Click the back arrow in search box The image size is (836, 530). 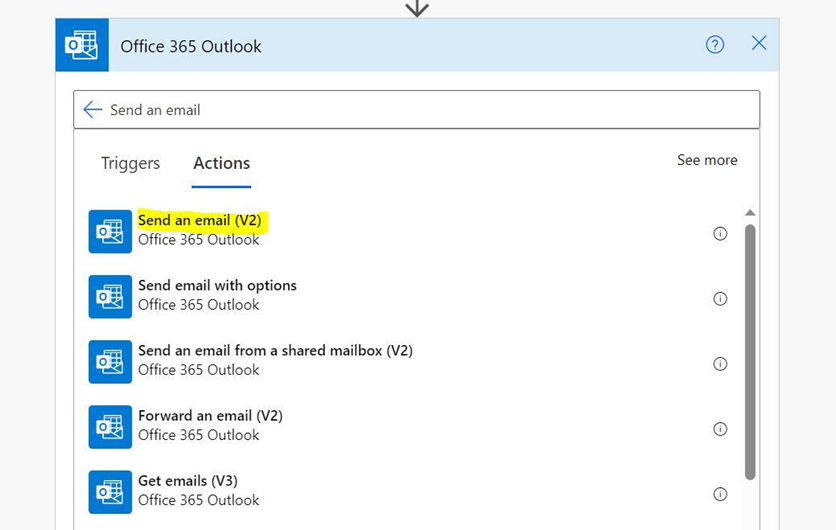pyautogui.click(x=93, y=109)
